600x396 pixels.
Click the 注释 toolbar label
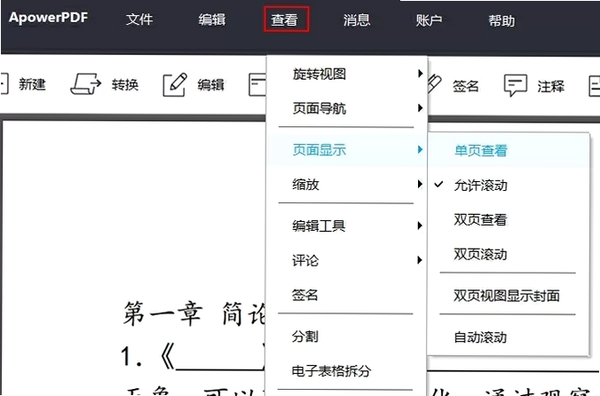point(551,86)
